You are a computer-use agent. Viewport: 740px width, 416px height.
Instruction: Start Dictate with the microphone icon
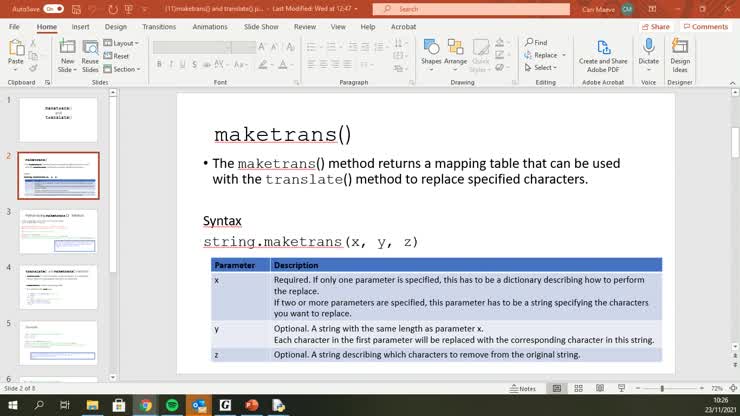tap(648, 47)
